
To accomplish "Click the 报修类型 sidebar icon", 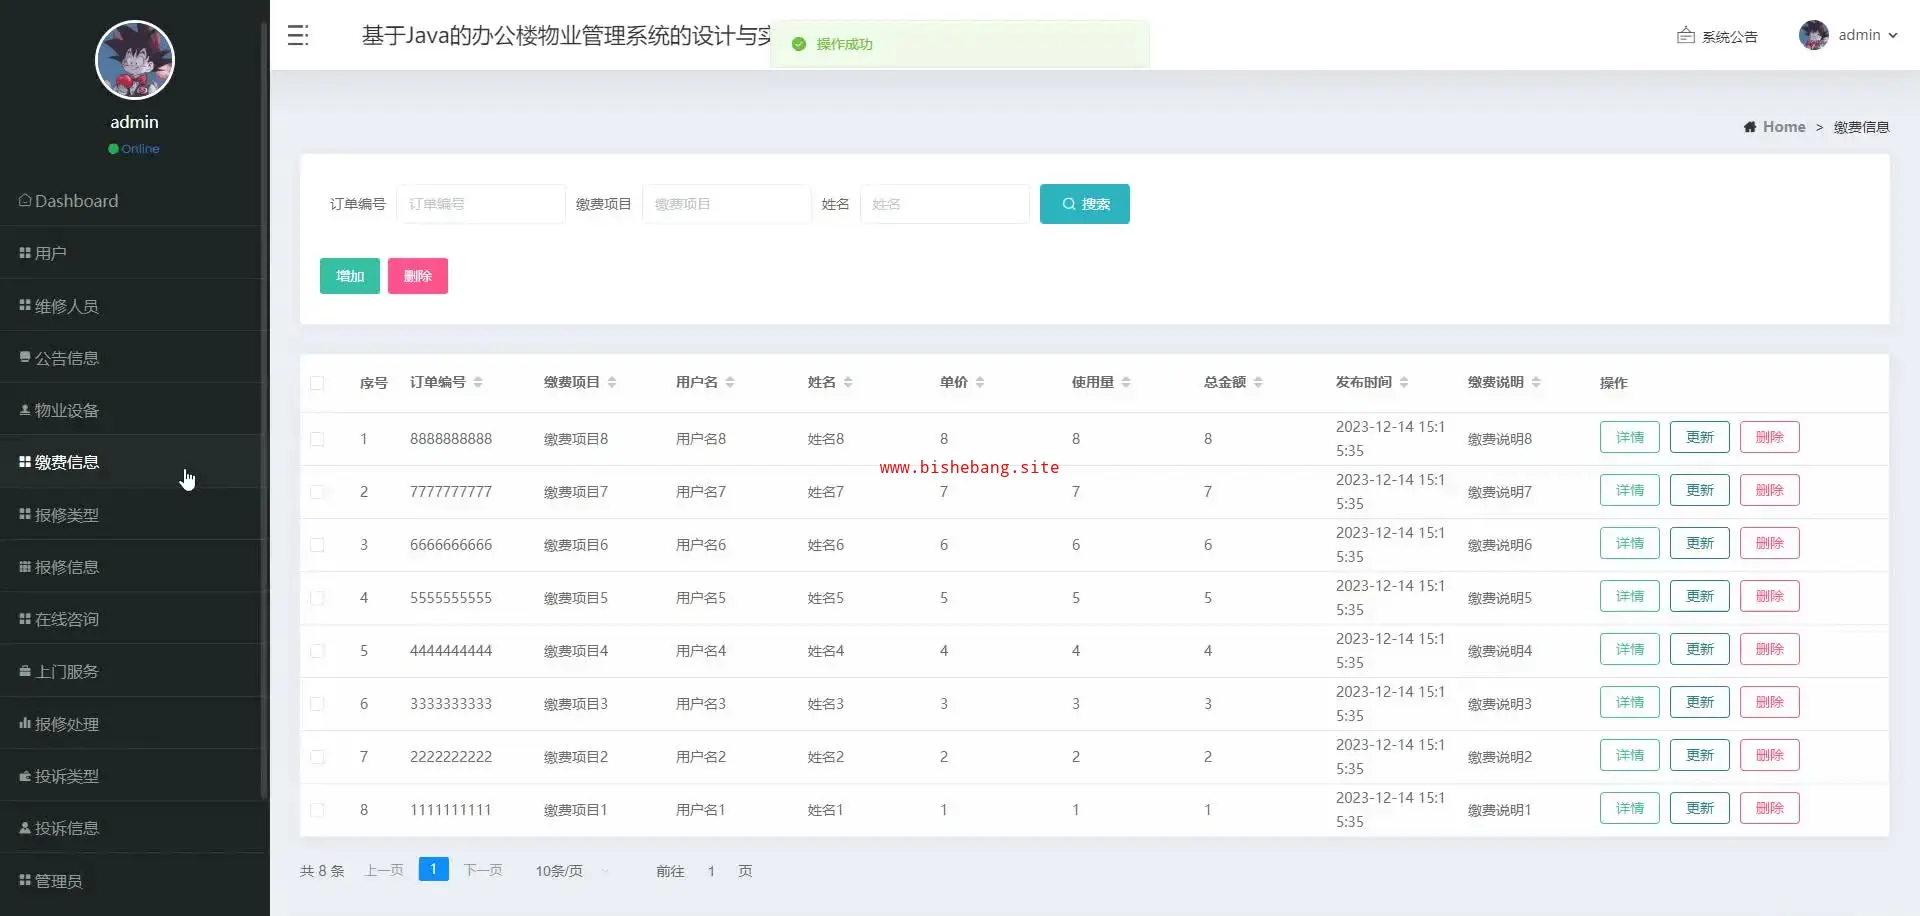I will click(25, 514).
